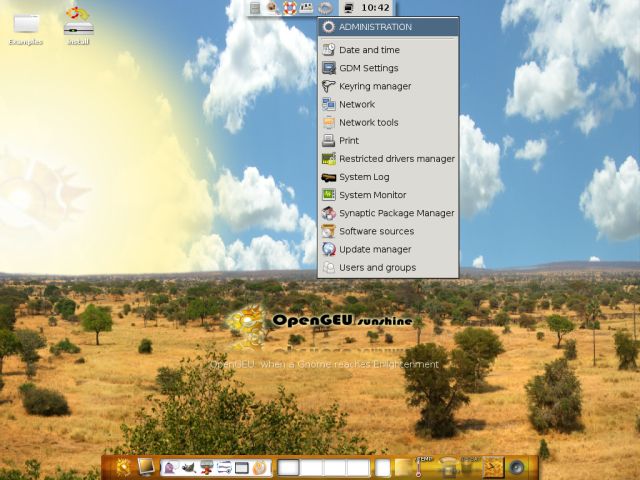This screenshot has width=640, height=480.
Task: Click the golden wallpaper thumbnail gadget on shelf
Action: point(493,467)
